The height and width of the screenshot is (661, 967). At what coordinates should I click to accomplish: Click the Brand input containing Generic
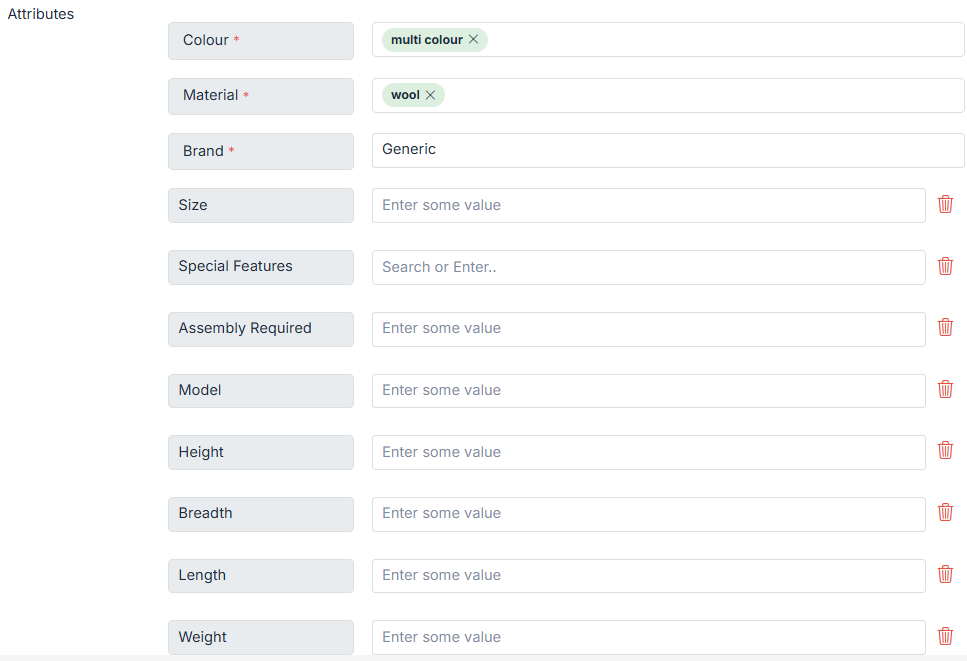coord(667,150)
